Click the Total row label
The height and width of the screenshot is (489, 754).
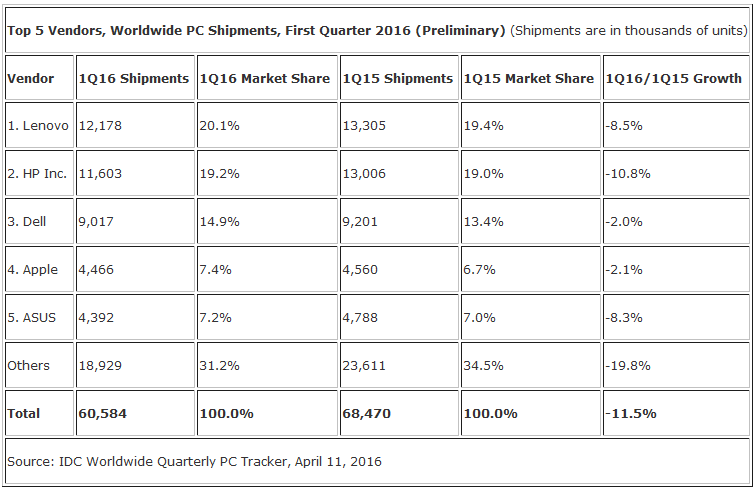(25, 413)
